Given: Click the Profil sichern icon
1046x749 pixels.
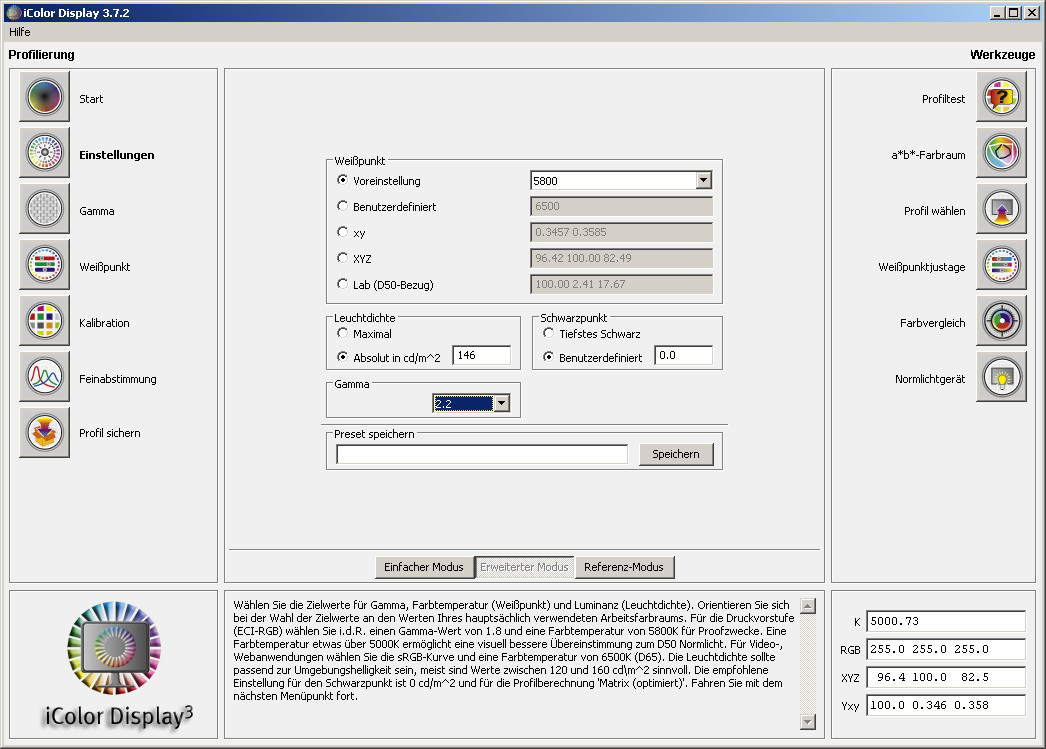Looking at the screenshot, I should click(x=44, y=433).
